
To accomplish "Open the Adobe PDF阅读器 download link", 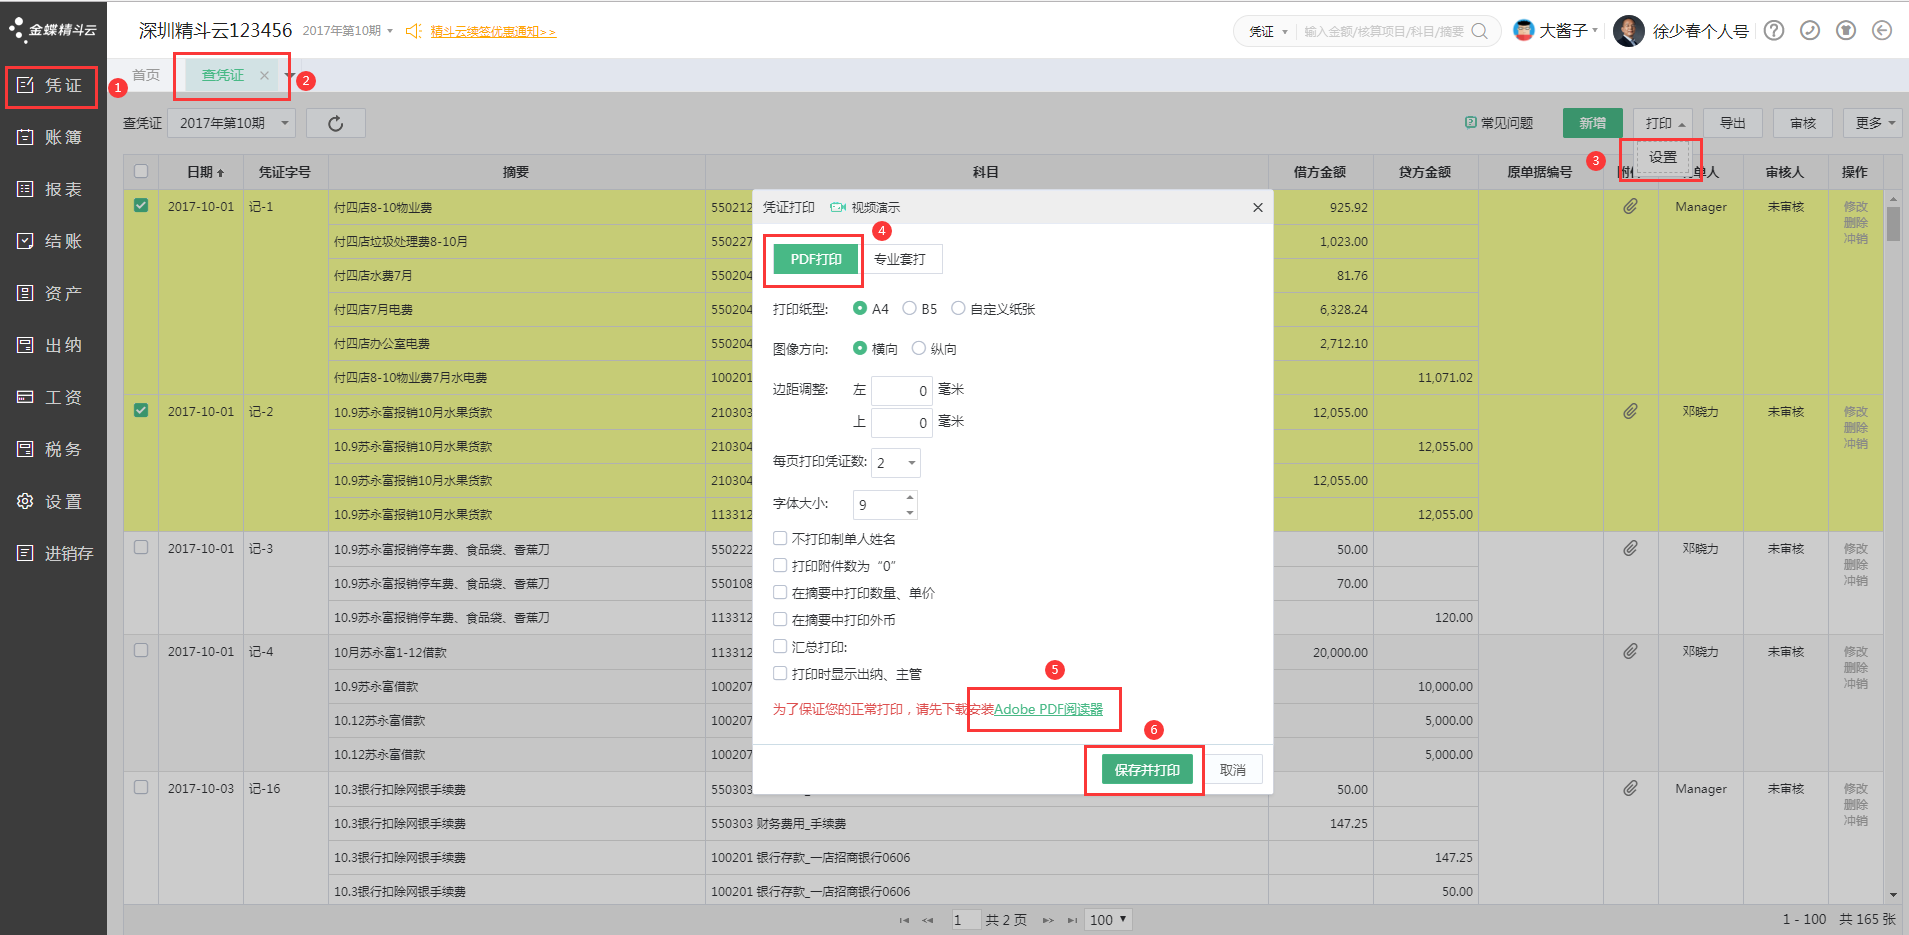I will point(1048,709).
